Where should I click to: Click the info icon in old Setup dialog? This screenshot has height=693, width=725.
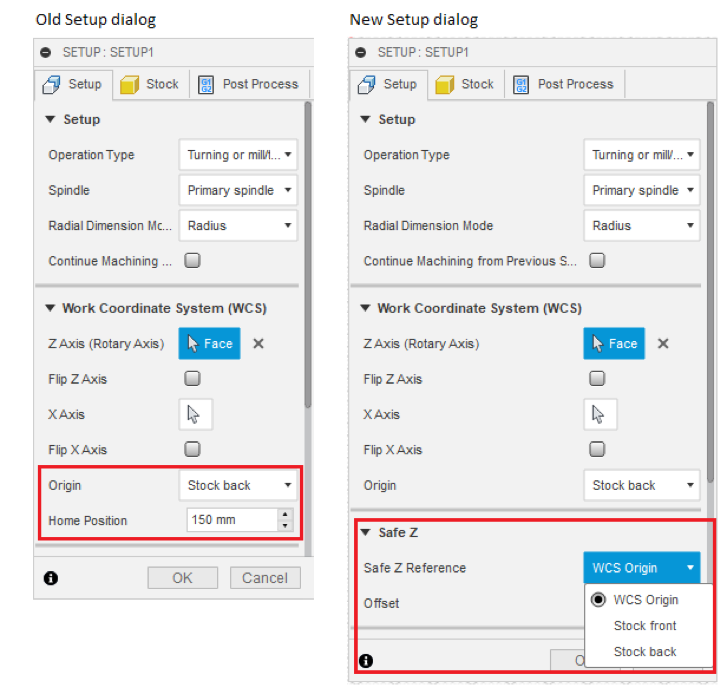coord(50,578)
